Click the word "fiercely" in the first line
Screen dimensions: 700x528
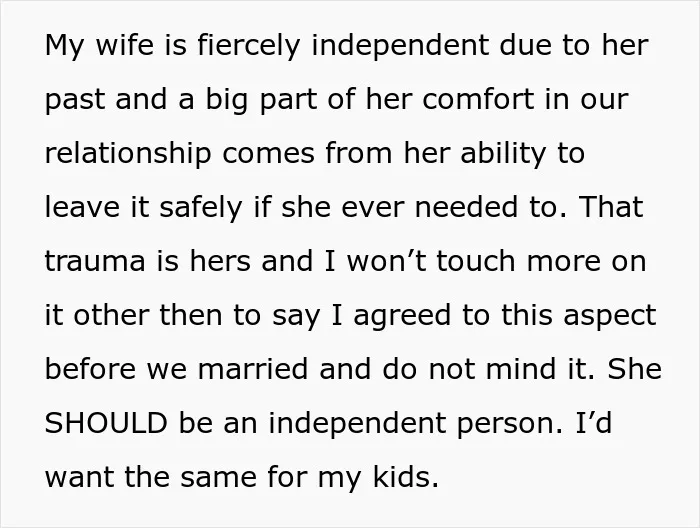(248, 46)
